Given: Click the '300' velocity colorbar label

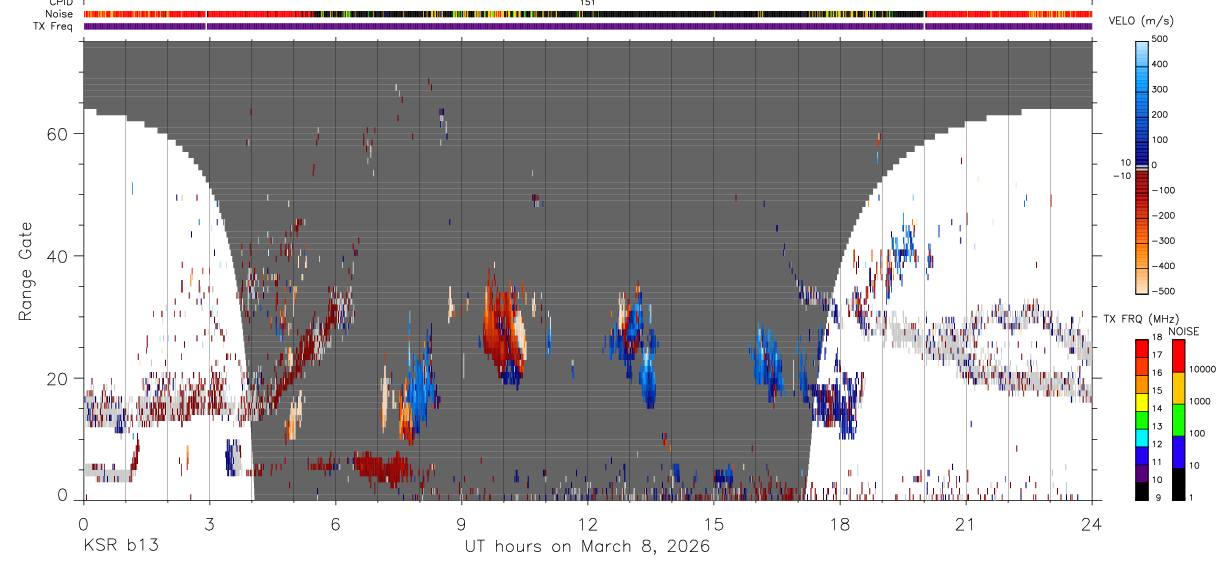Looking at the screenshot, I should pos(1160,89).
